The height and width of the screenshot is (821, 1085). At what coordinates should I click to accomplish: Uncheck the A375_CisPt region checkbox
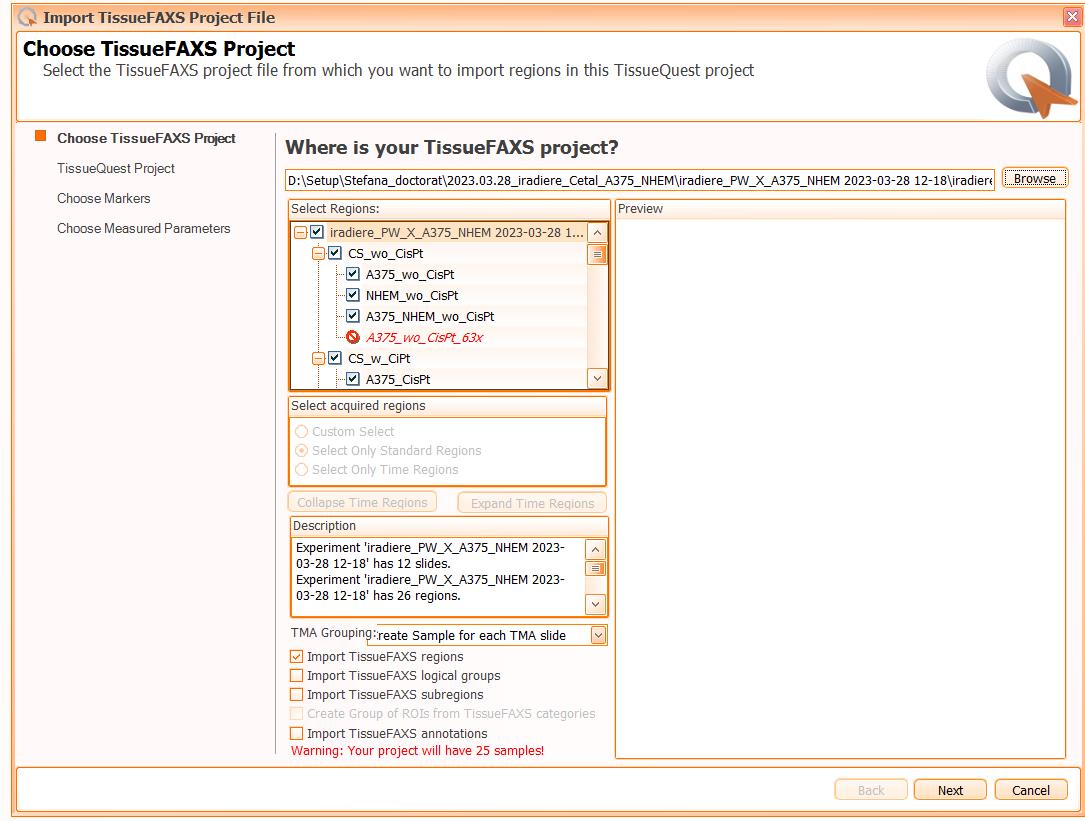[353, 379]
